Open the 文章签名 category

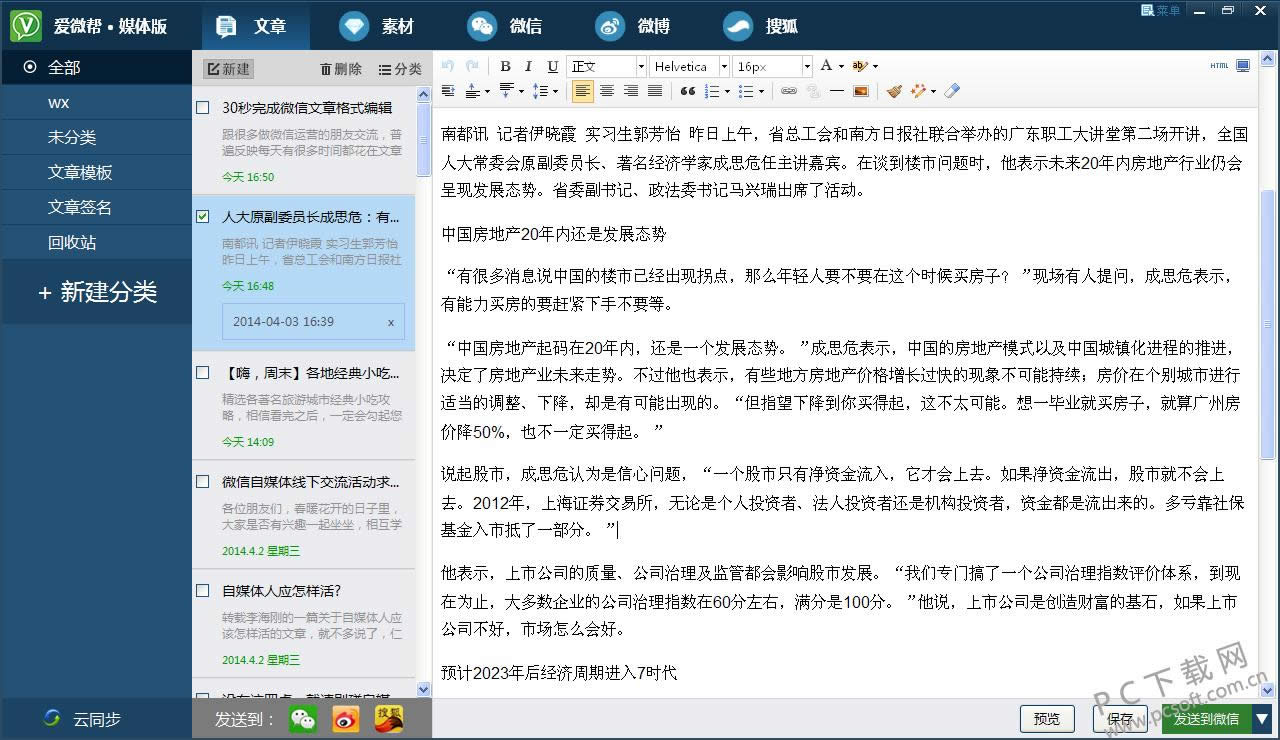point(95,207)
